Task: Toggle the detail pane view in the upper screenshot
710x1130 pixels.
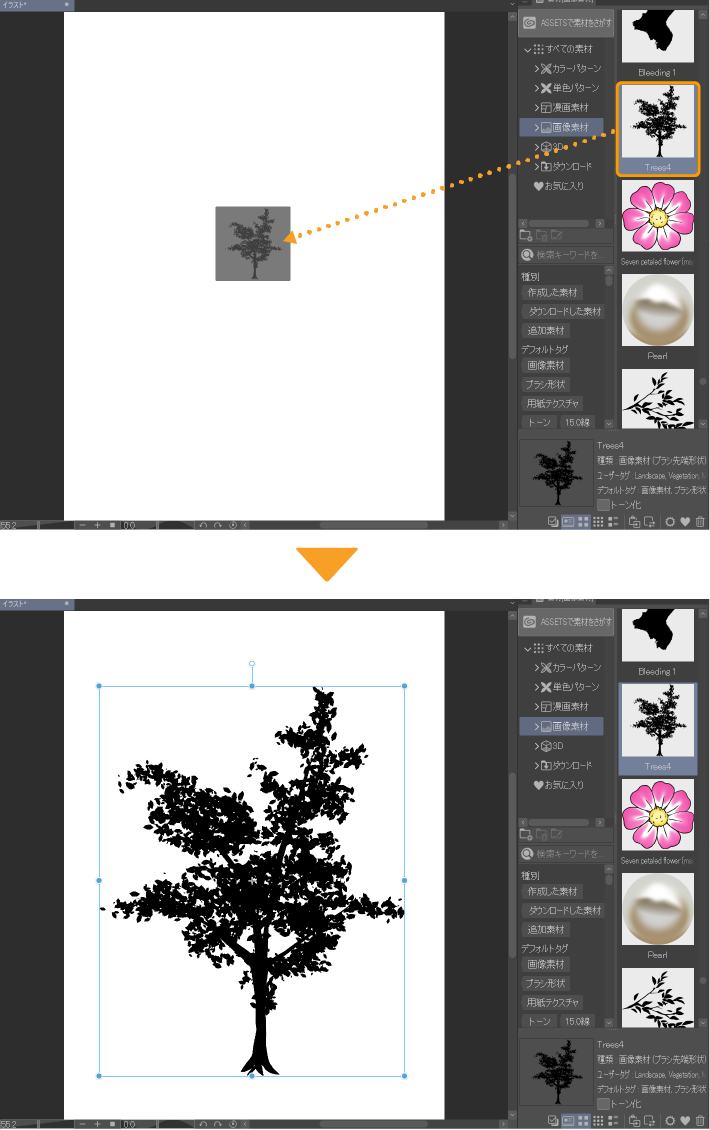Action: tap(568, 522)
